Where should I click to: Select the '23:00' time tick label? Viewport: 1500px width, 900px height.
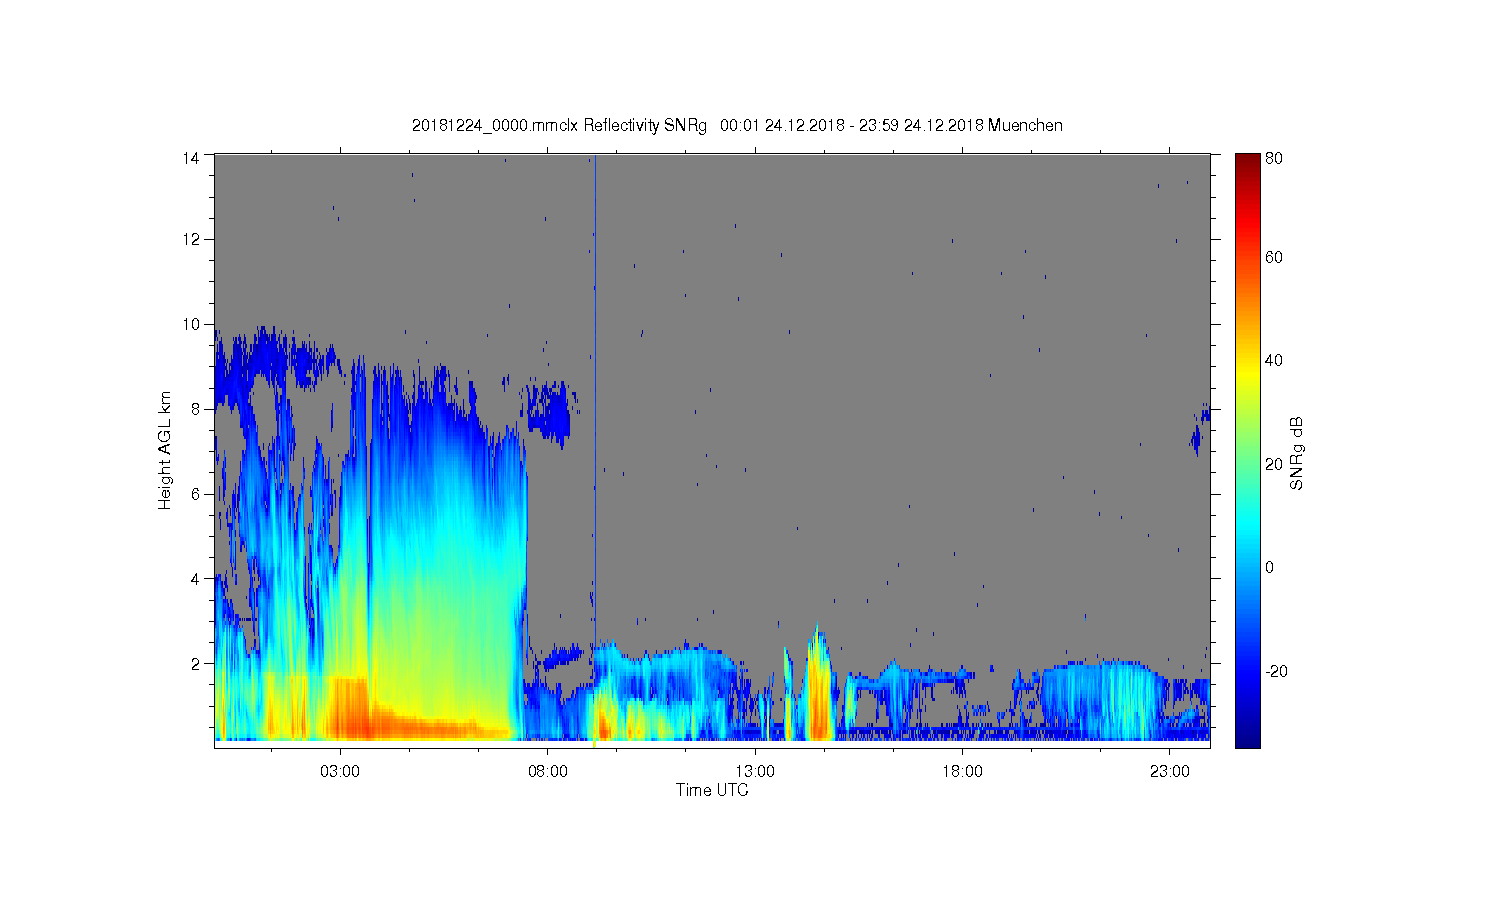[1170, 772]
